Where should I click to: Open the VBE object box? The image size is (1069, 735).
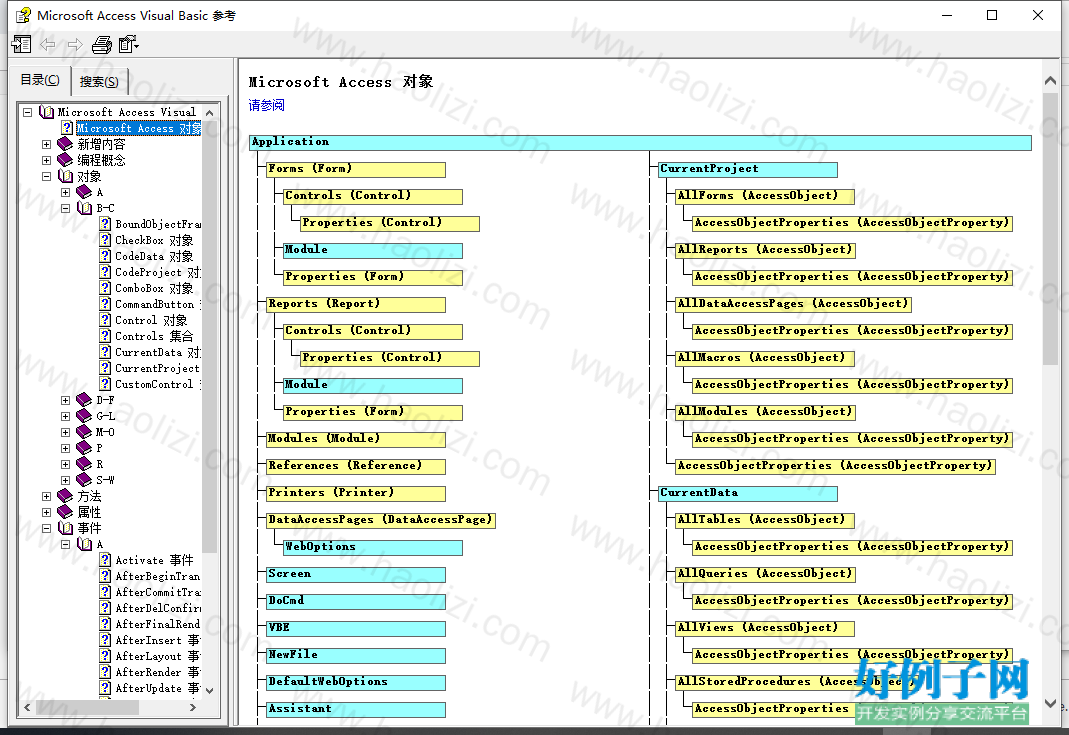pyautogui.click(x=356, y=628)
